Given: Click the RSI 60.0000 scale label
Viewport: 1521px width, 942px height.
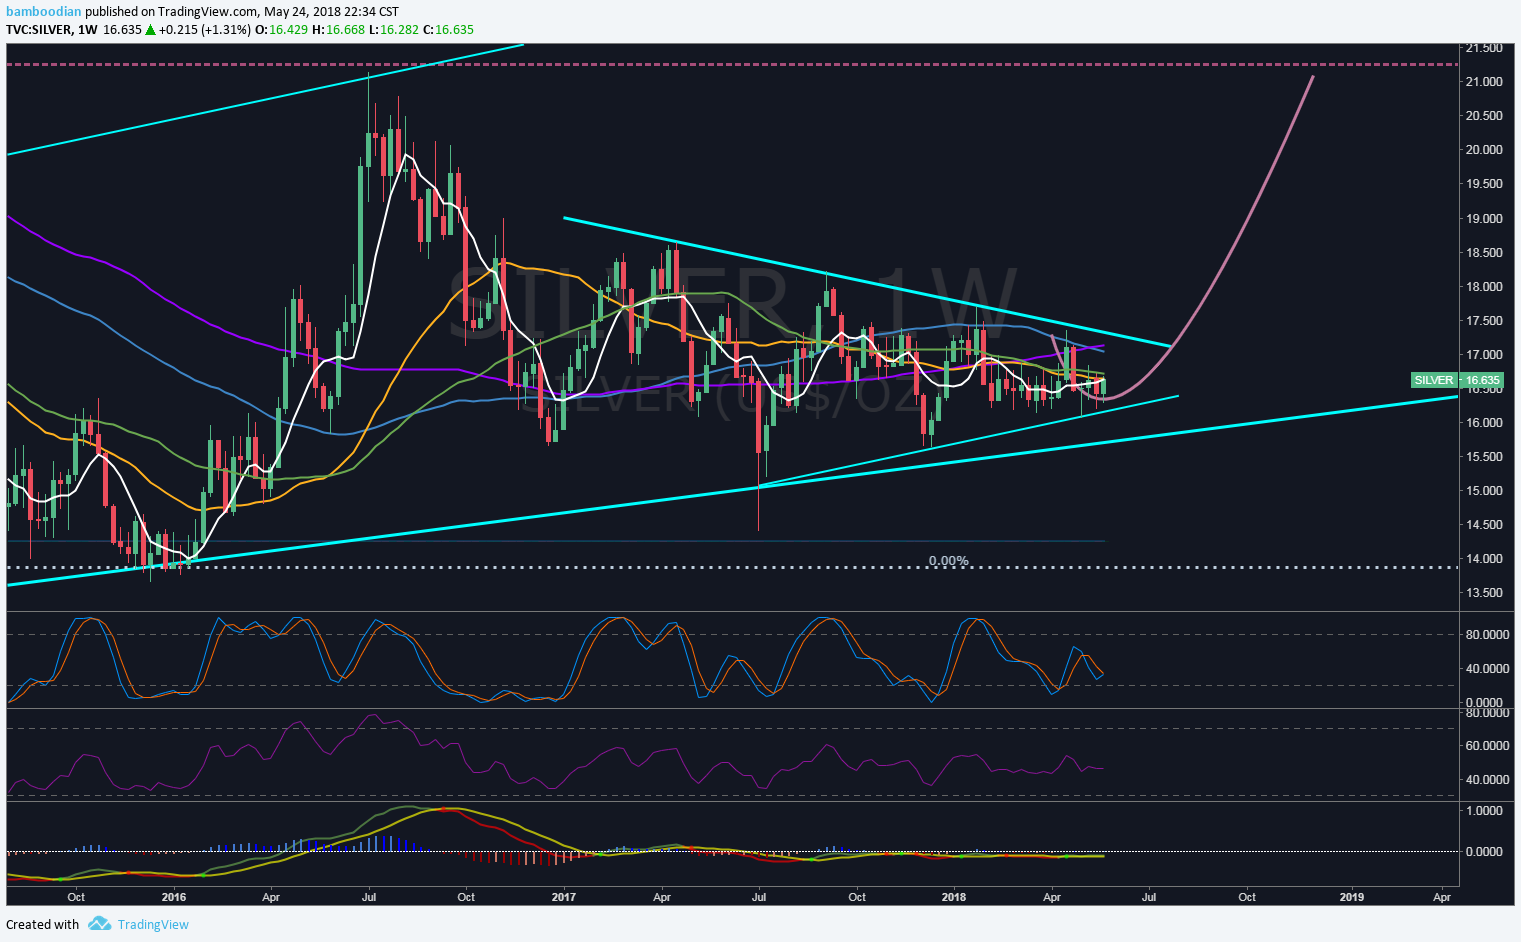Looking at the screenshot, I should (1487, 745).
